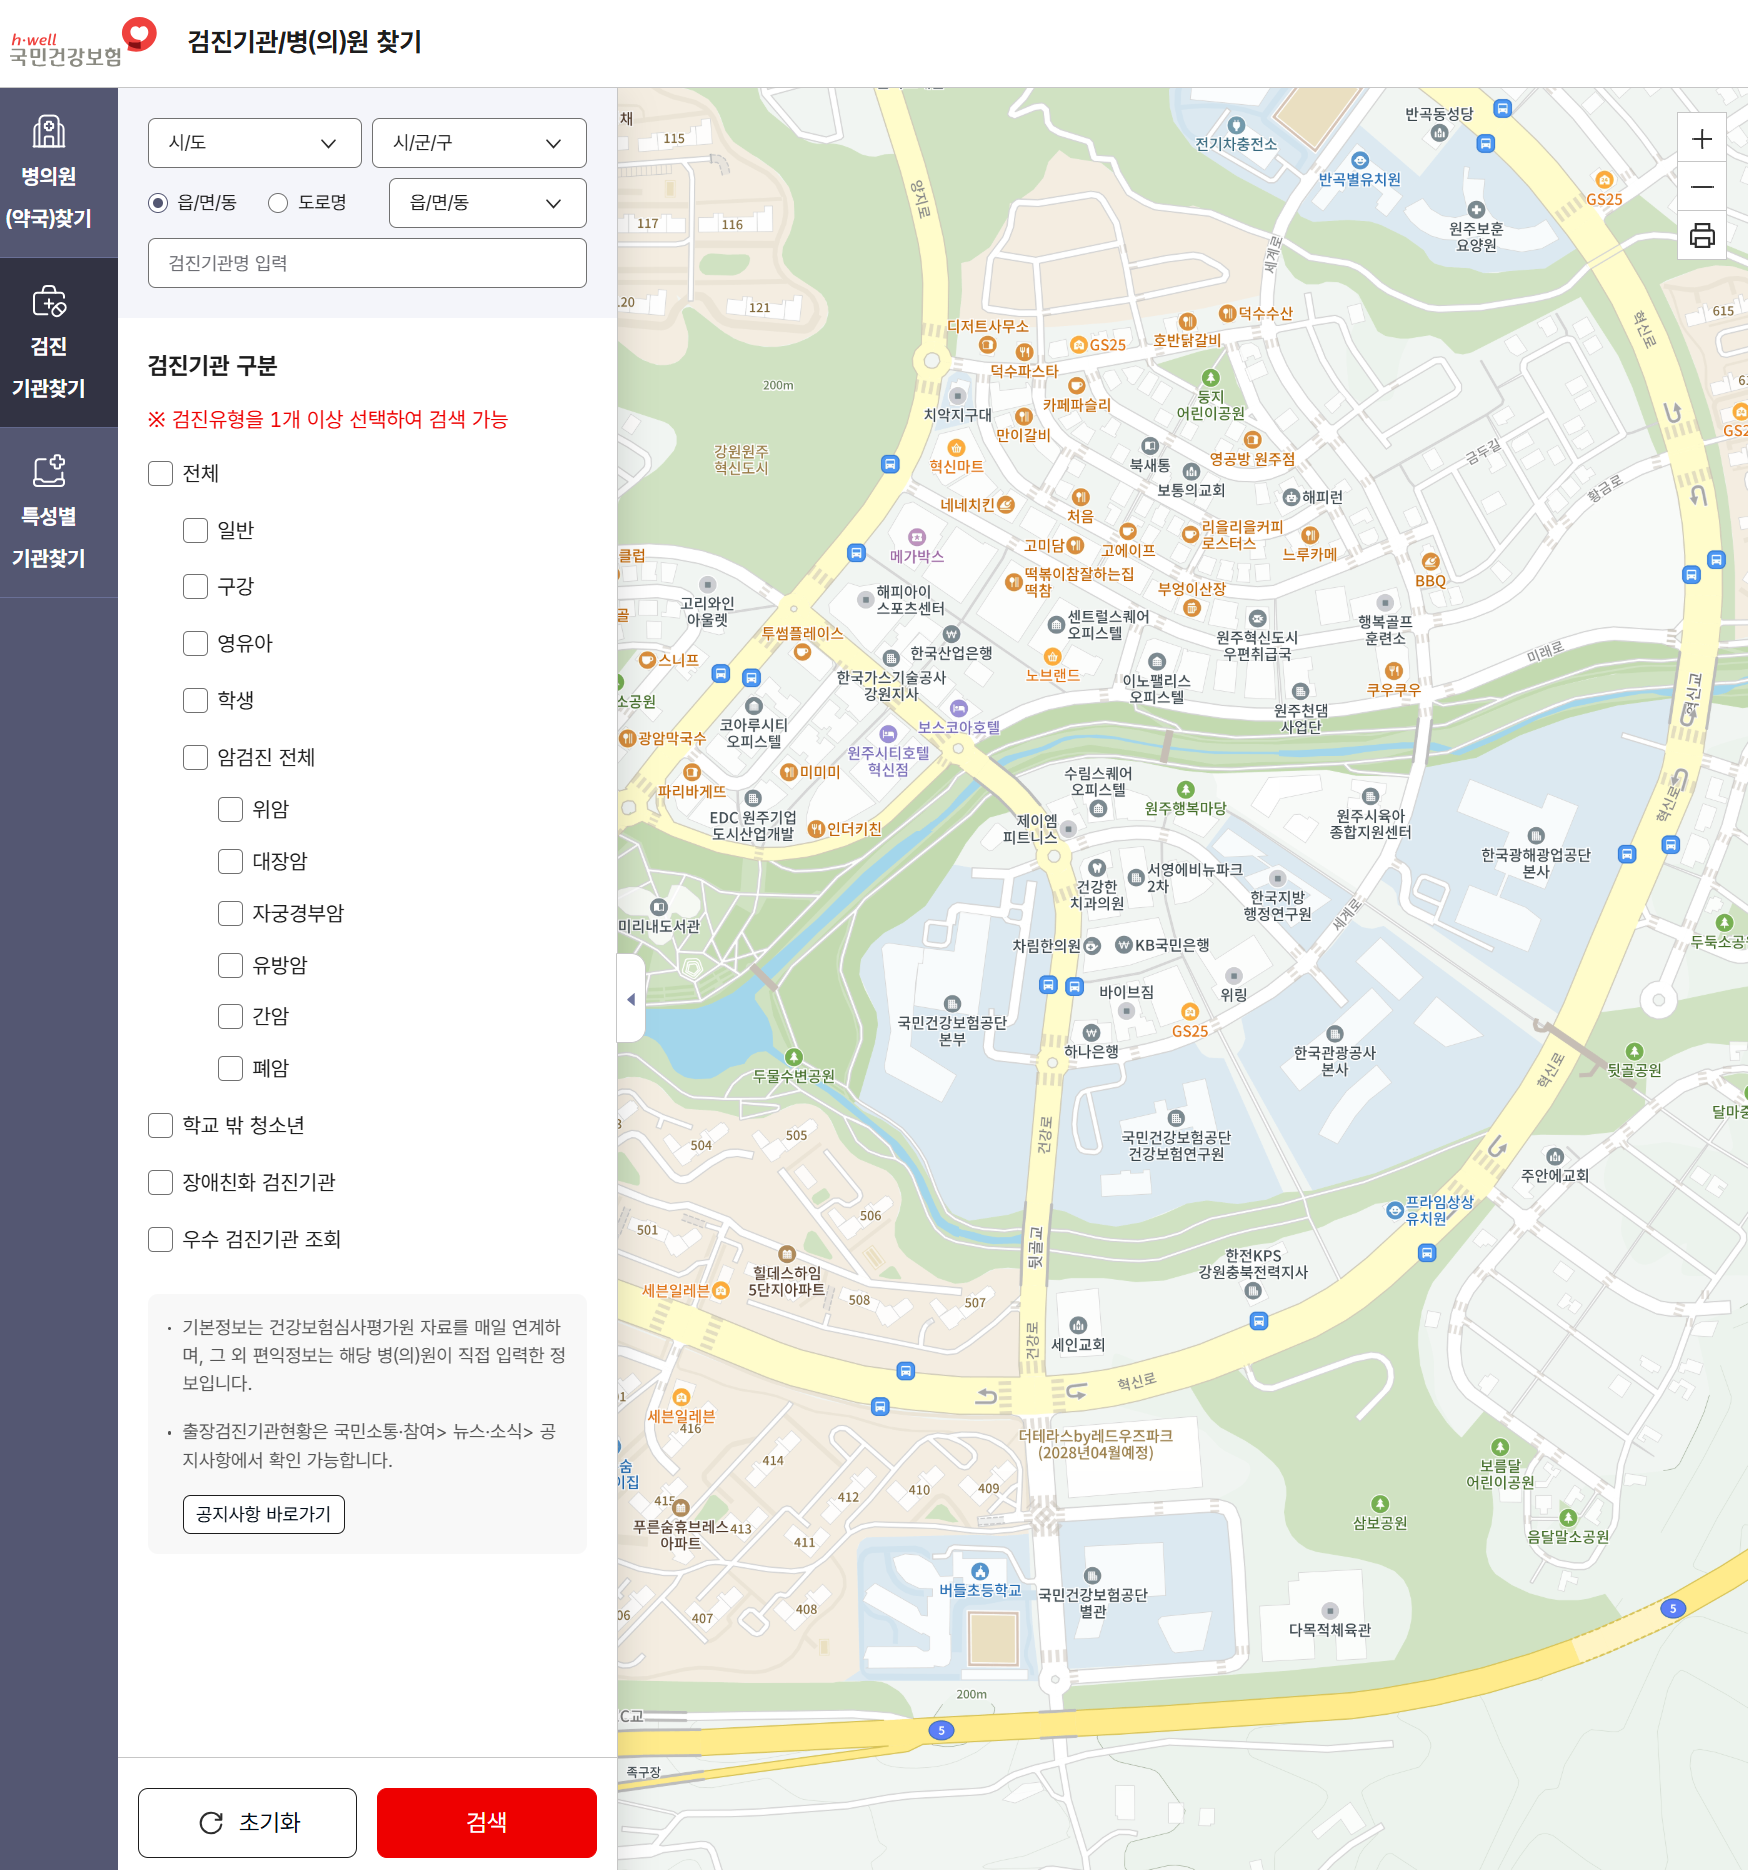Click the 다목적체육관 marker
Viewport: 1748px width, 1870px height.
click(1330, 1611)
